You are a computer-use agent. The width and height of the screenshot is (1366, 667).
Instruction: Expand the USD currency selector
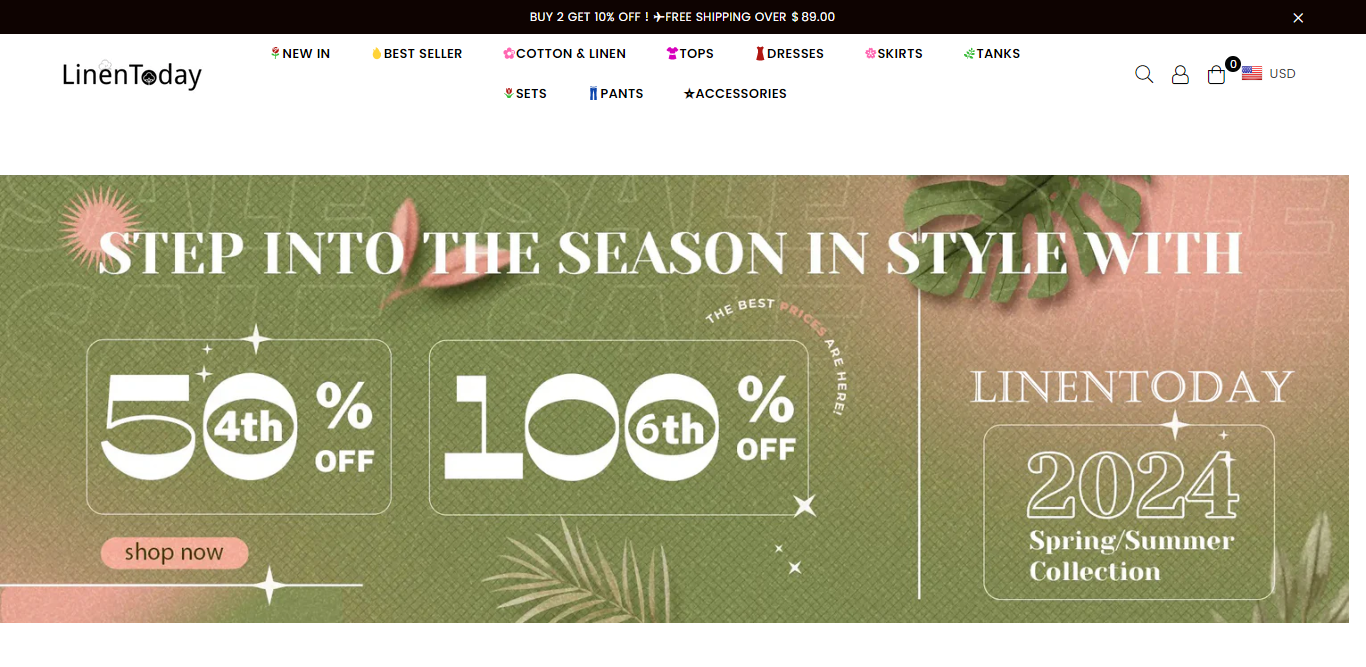[1282, 74]
